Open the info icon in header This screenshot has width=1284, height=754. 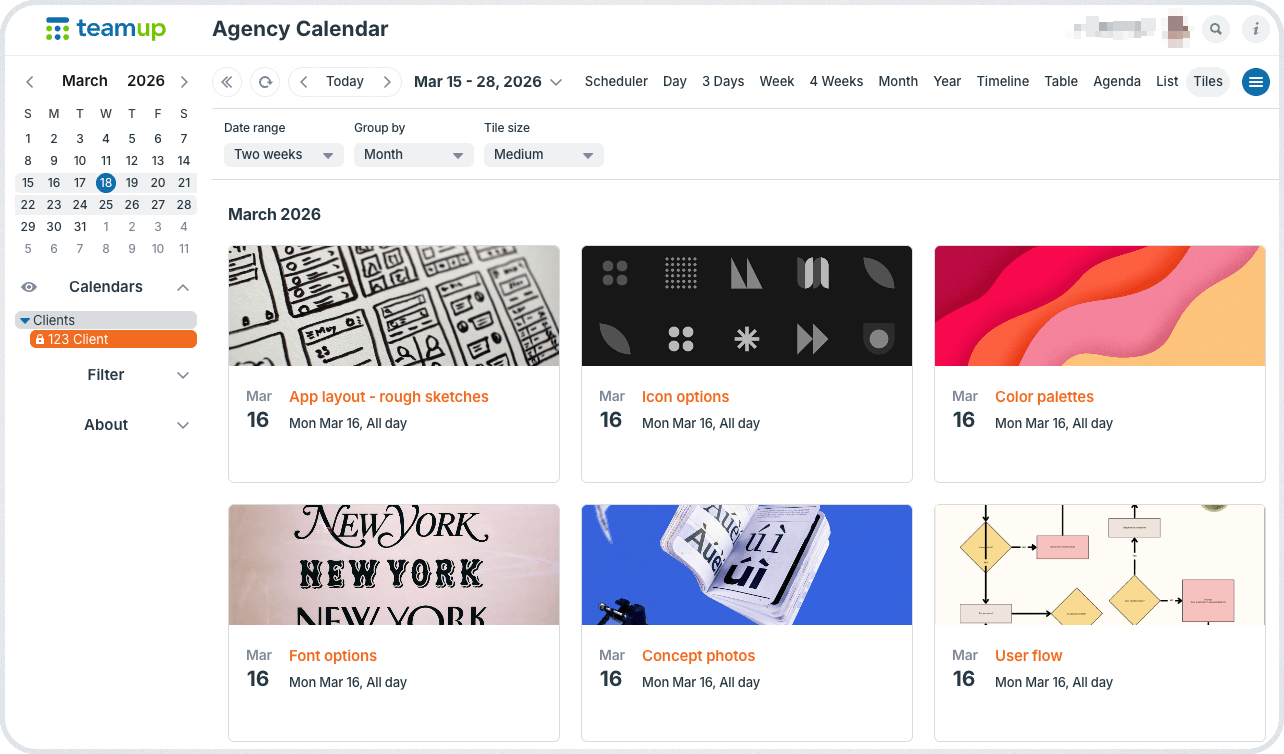(1255, 30)
